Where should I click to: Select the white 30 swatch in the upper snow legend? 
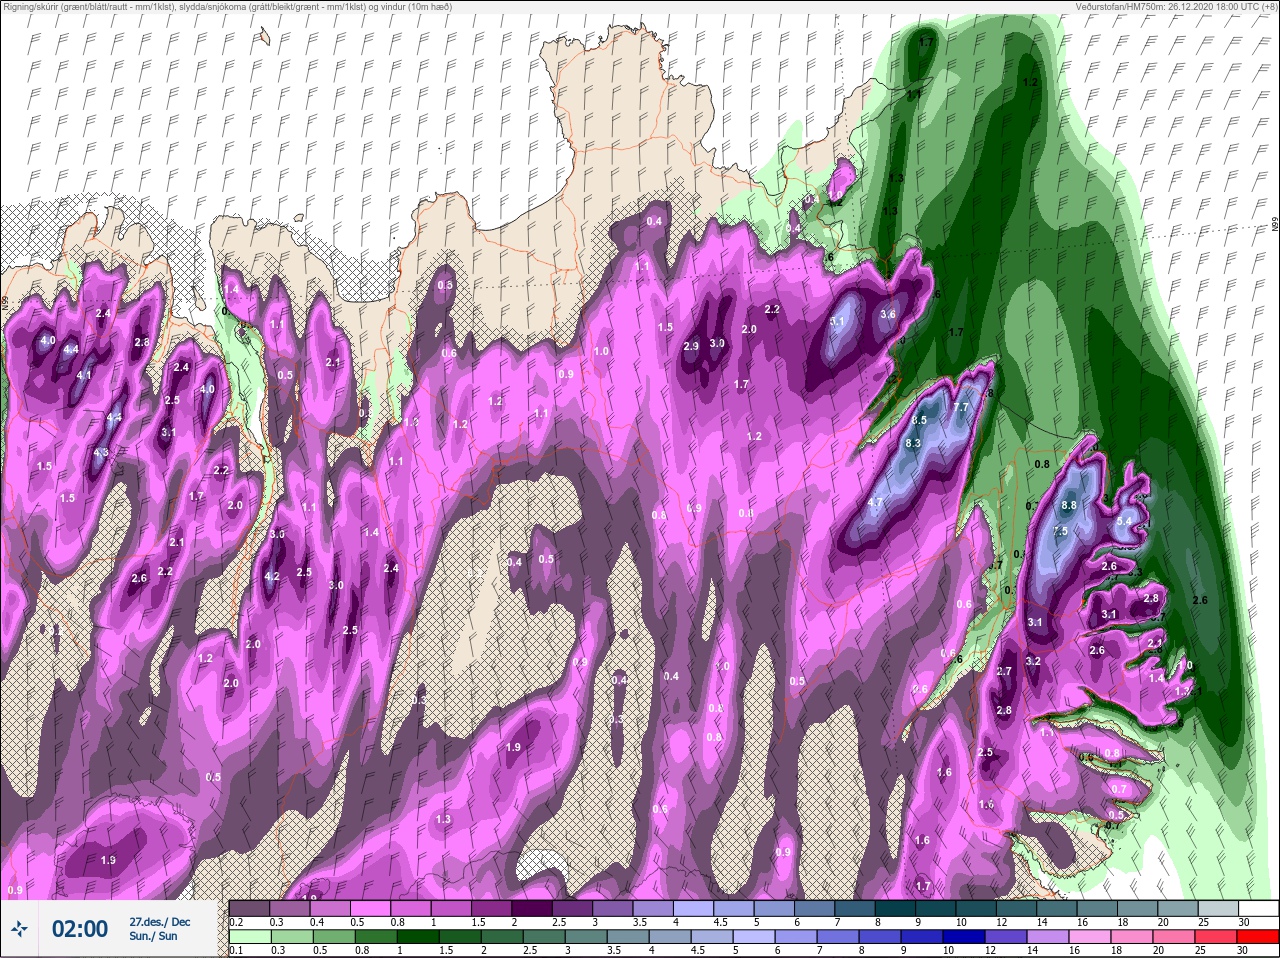1258,908
